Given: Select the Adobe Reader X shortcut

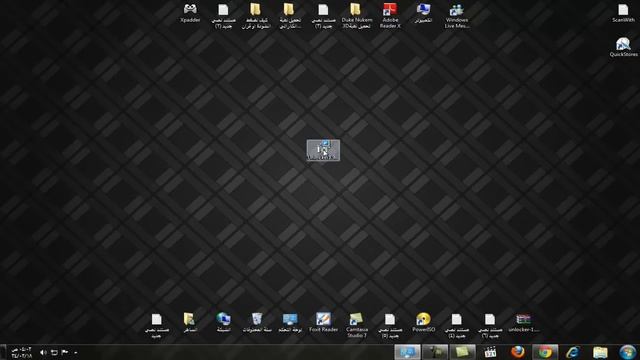Looking at the screenshot, I should click(390, 16).
